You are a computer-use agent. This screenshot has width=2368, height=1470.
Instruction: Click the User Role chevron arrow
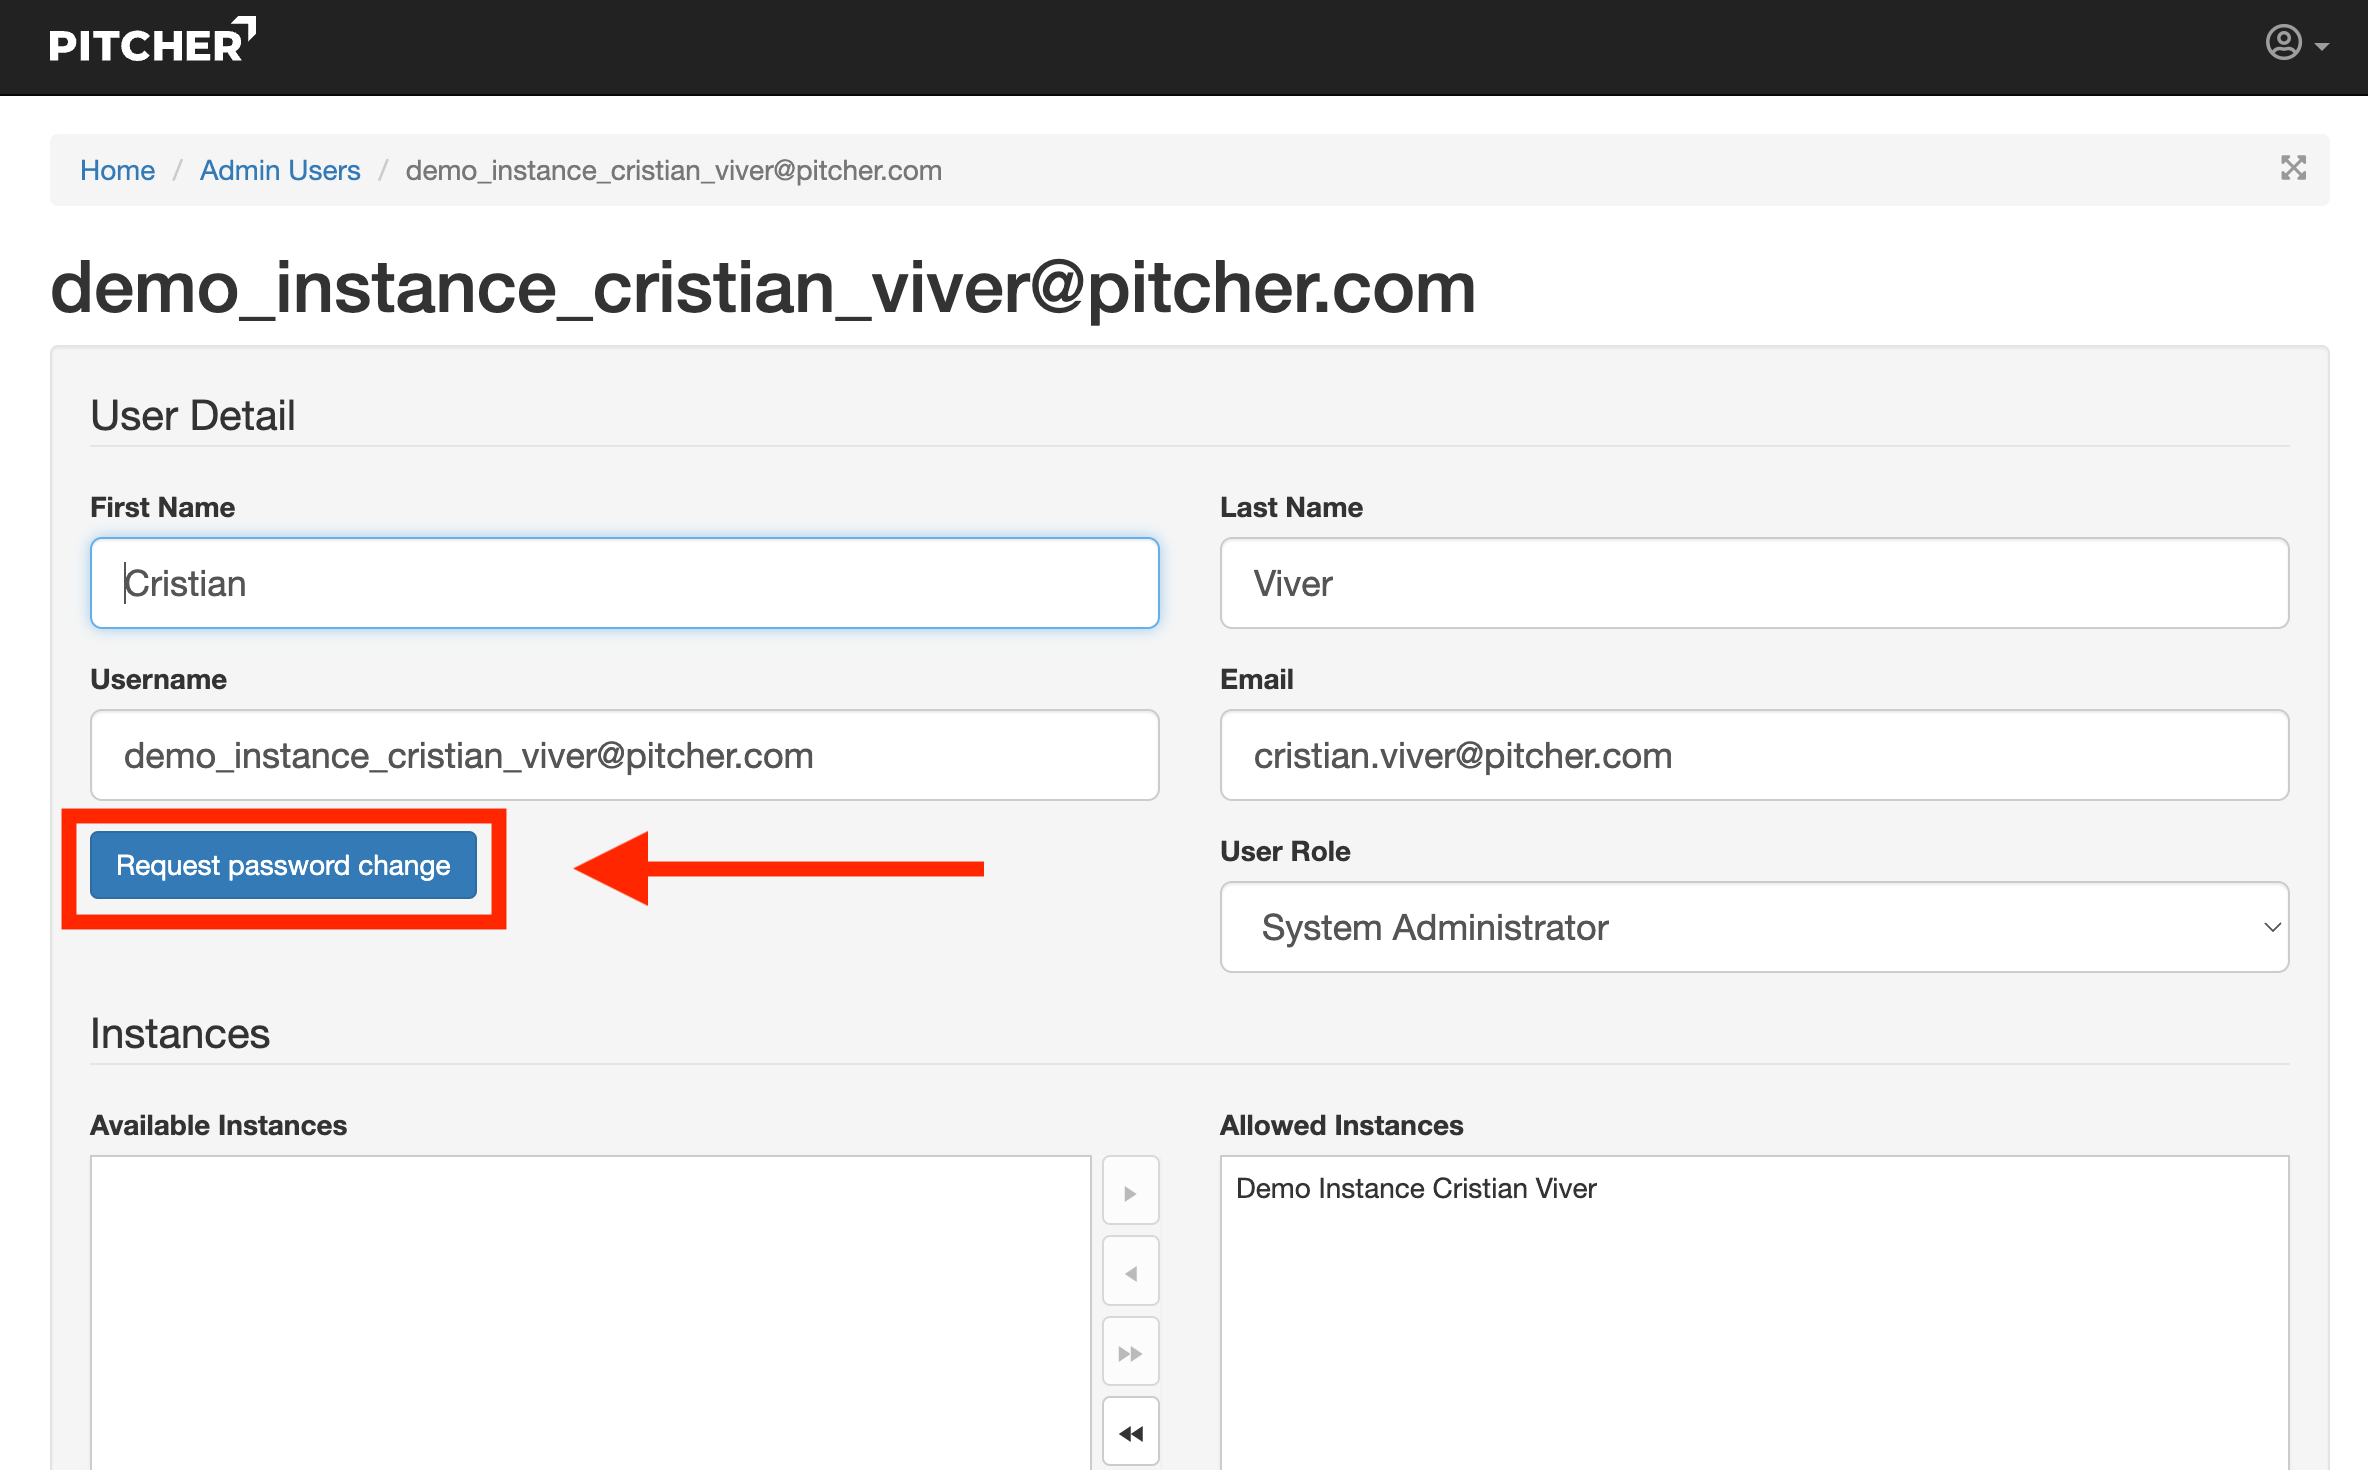click(x=2271, y=927)
